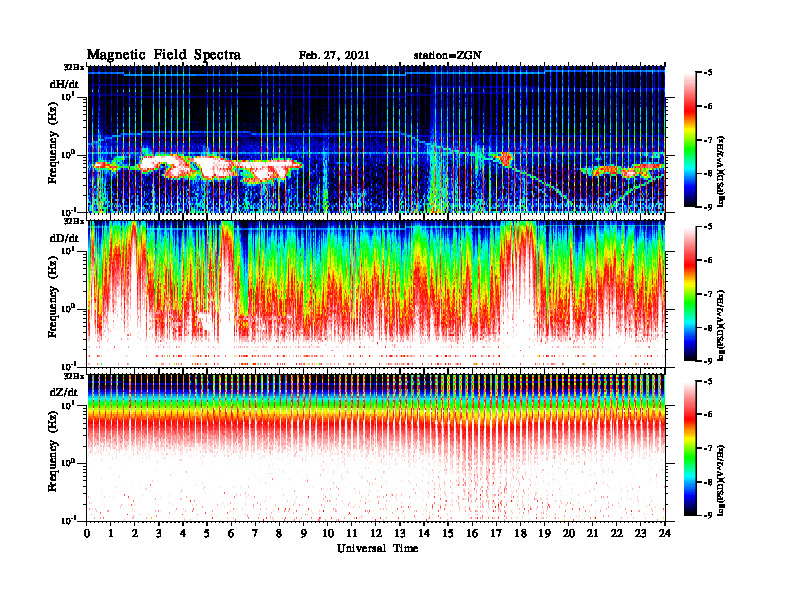Click the dH/dt spectrogram color scale bar
The image size is (792, 612).
[690, 140]
